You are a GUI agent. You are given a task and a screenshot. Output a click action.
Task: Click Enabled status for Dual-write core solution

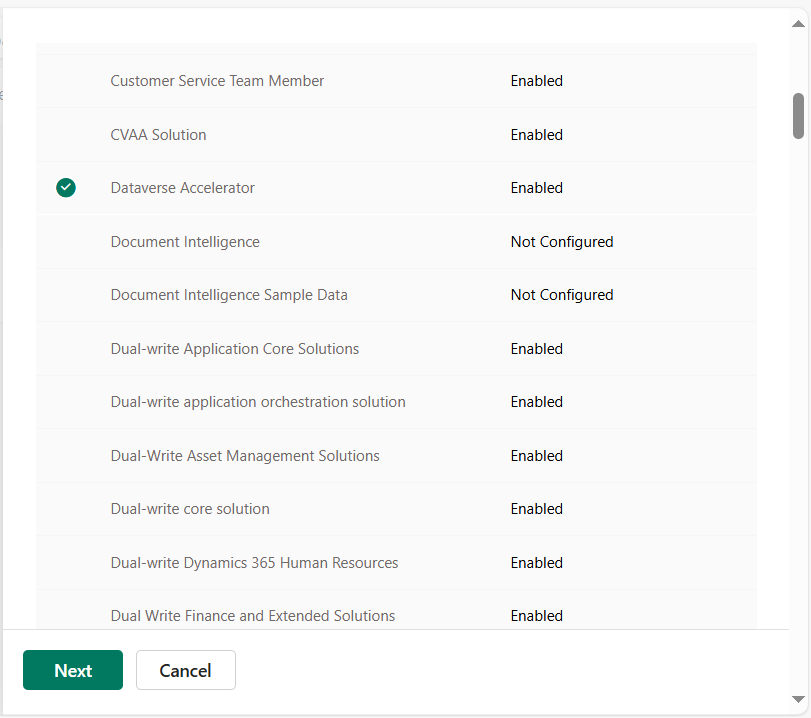coord(536,509)
